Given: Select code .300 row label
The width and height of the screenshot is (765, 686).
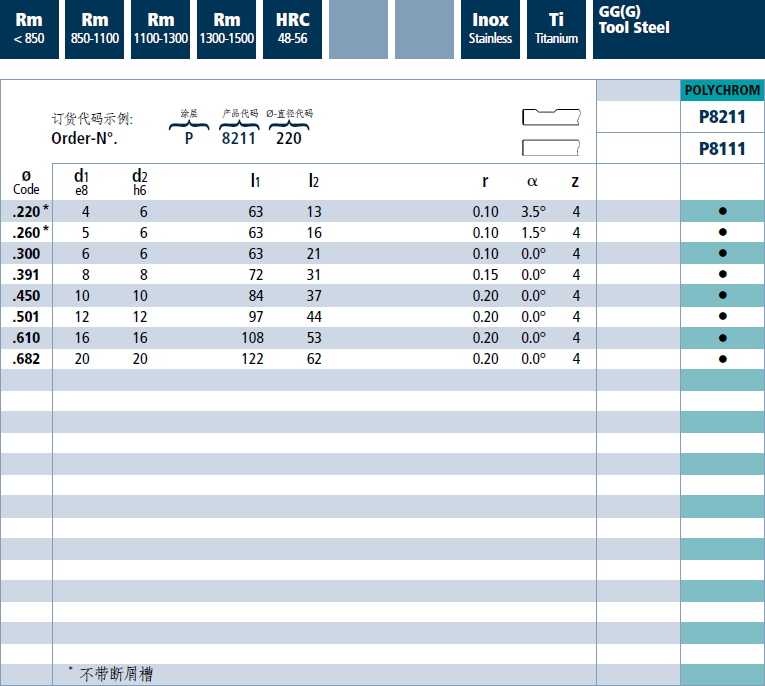Looking at the screenshot, I should coord(26,254).
